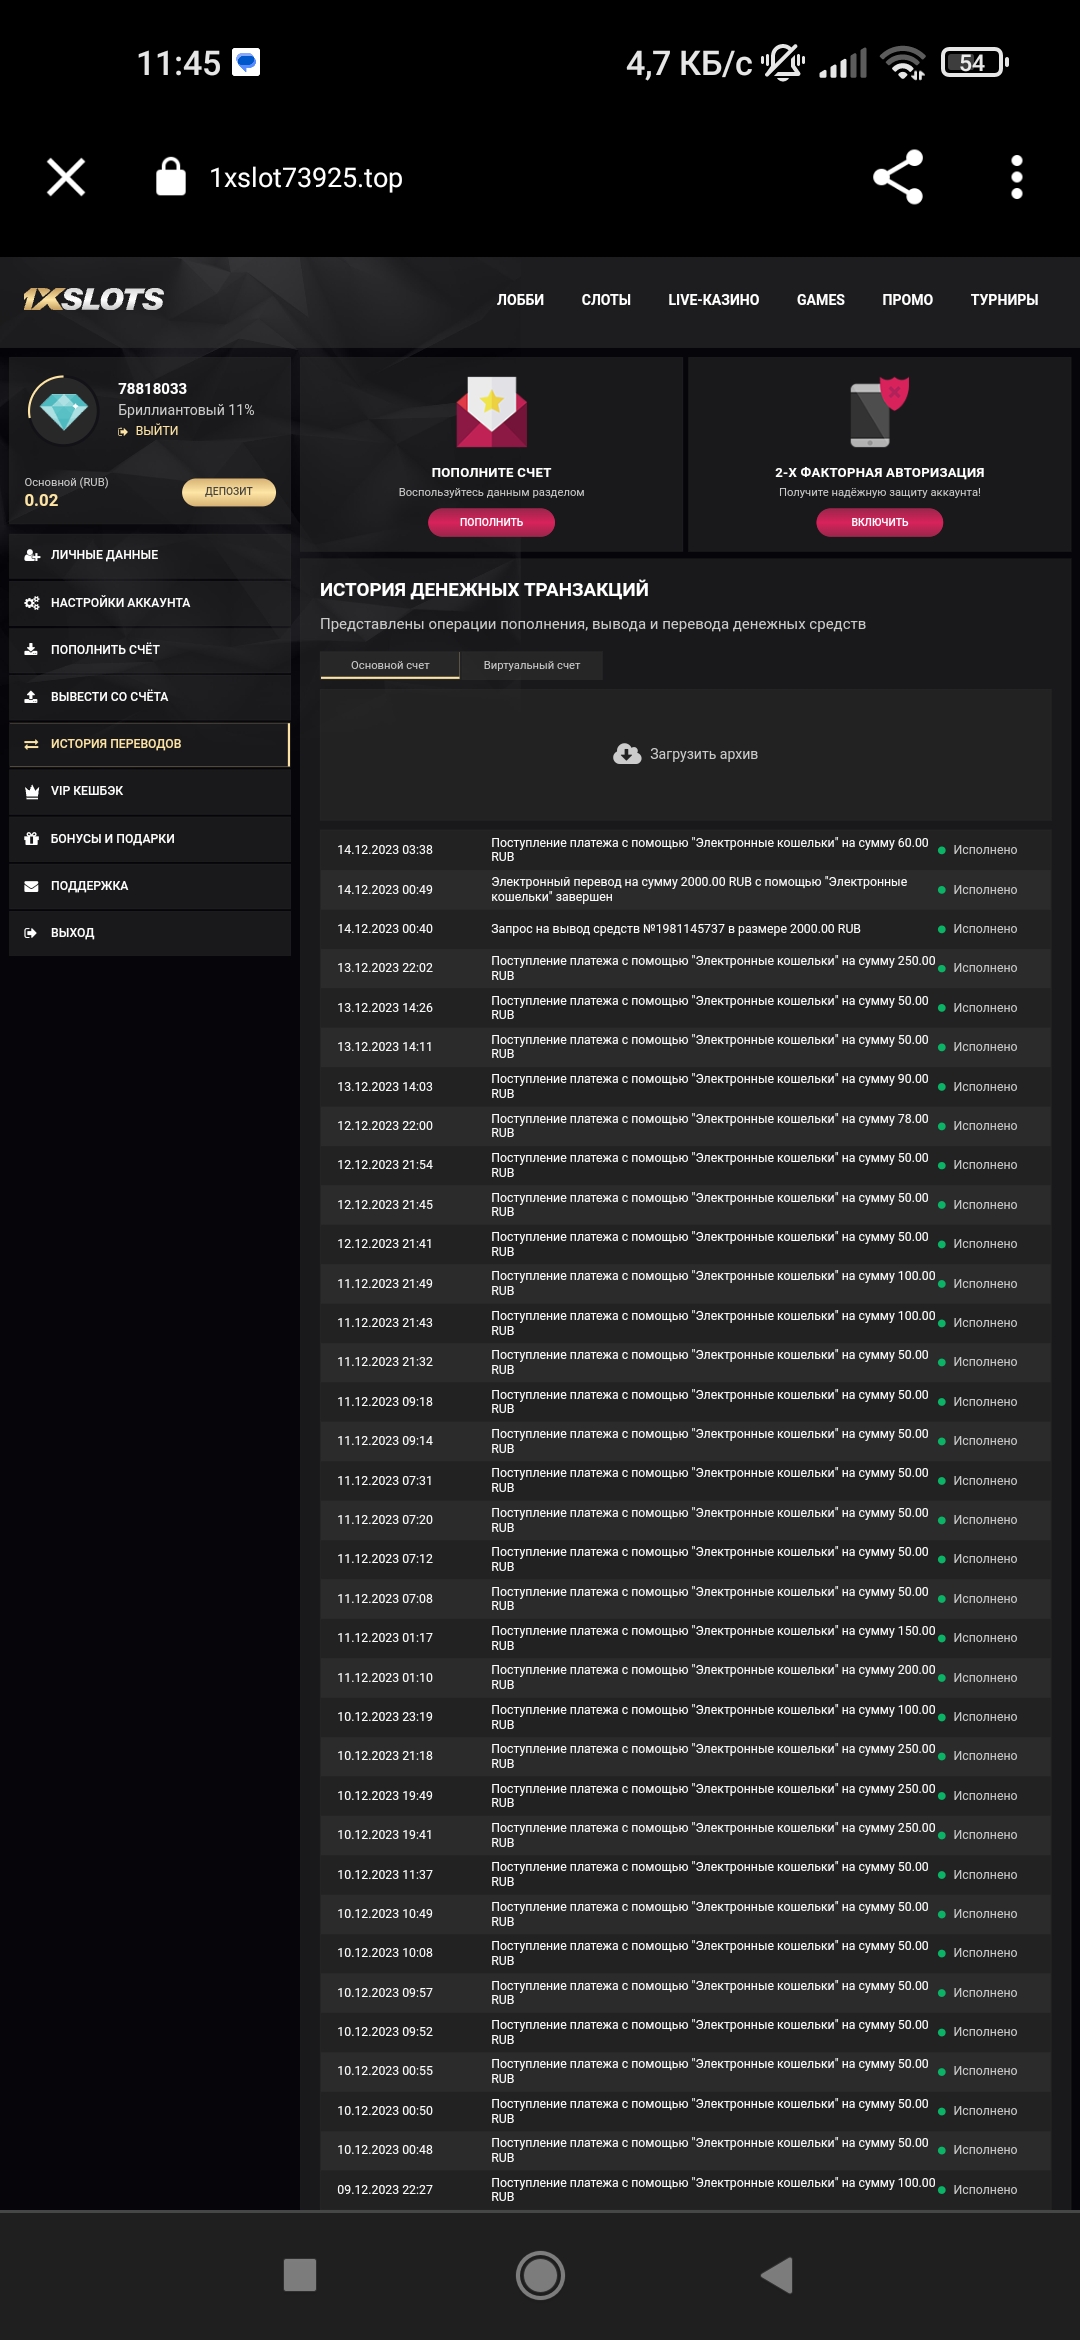Switch to Виртуальный счет tab
Viewport: 1080px width, 2340px height.
(x=531, y=665)
